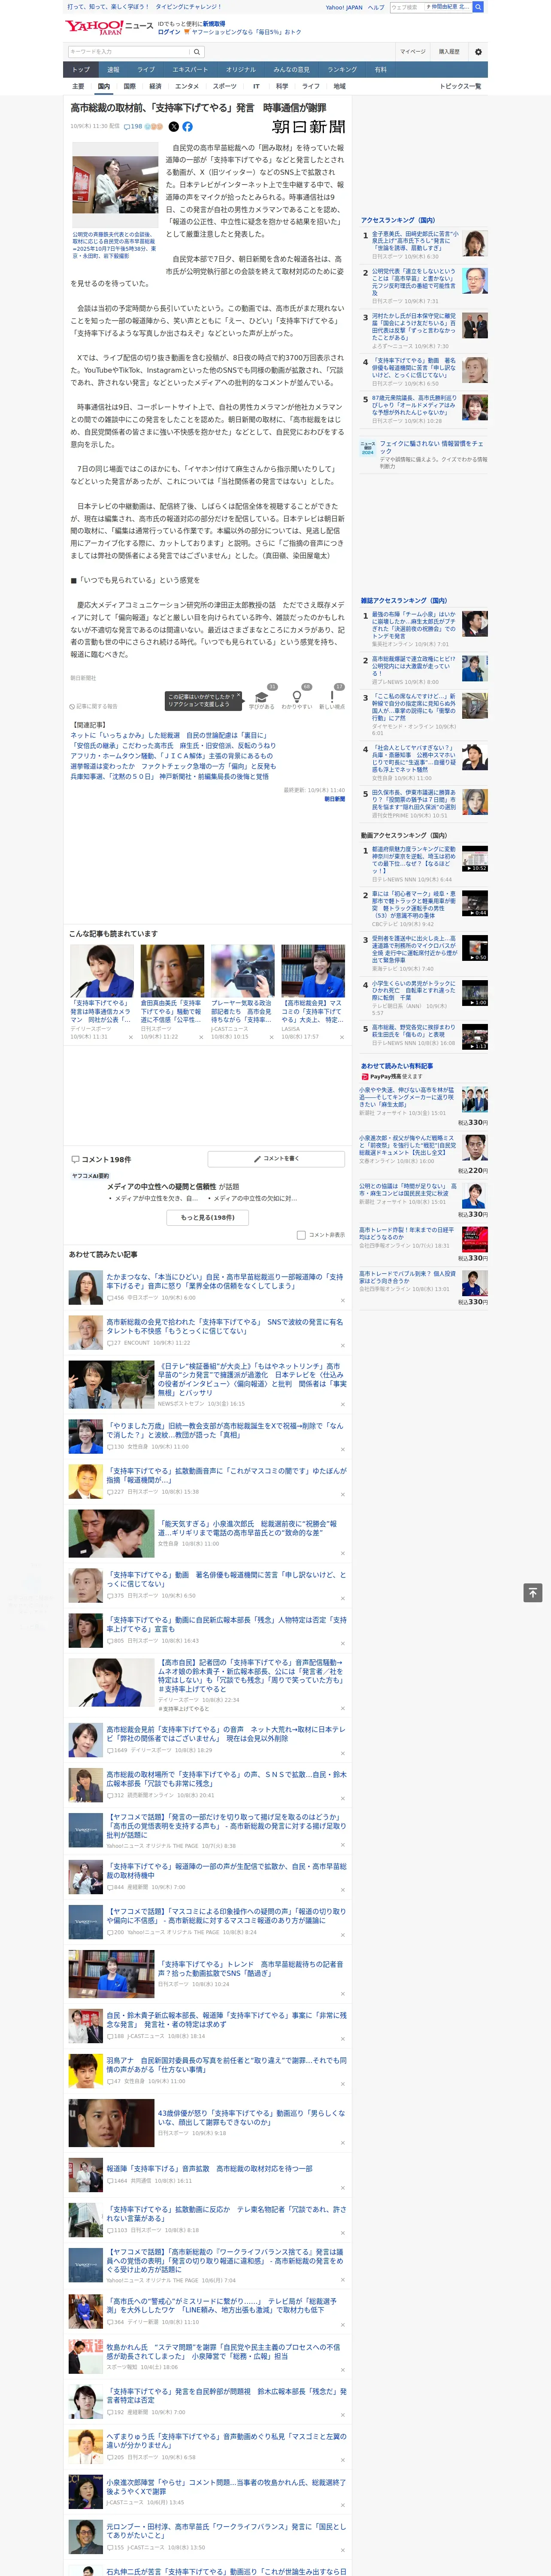Share the article on Facebook
The width and height of the screenshot is (551, 2576).
pos(187,127)
